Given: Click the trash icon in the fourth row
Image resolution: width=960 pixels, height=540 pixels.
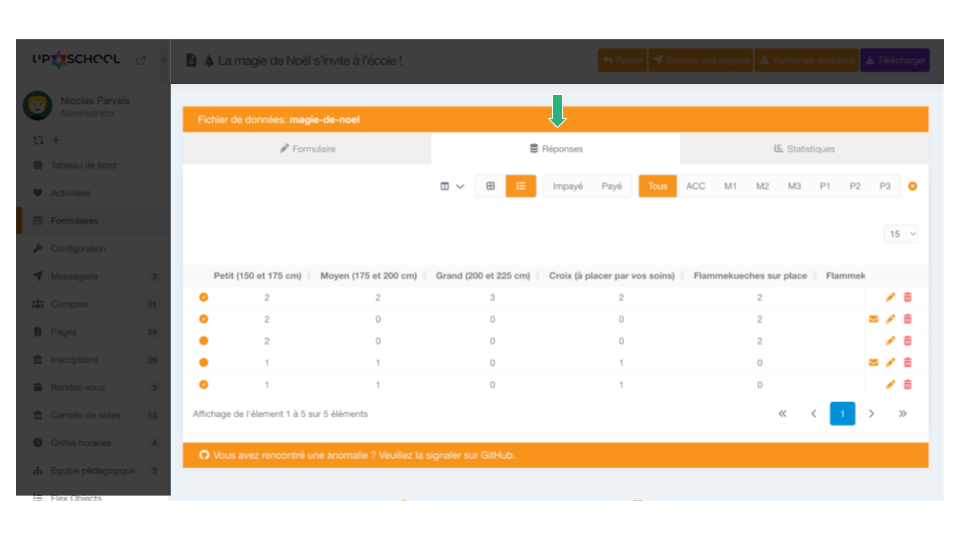Looking at the screenshot, I should (908, 363).
